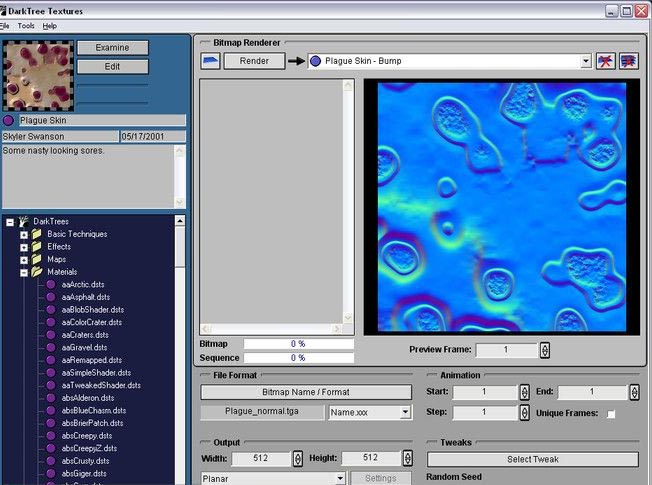This screenshot has width=652, height=485.
Task: Expand the Basic Techniques folder
Action: [x=24, y=234]
